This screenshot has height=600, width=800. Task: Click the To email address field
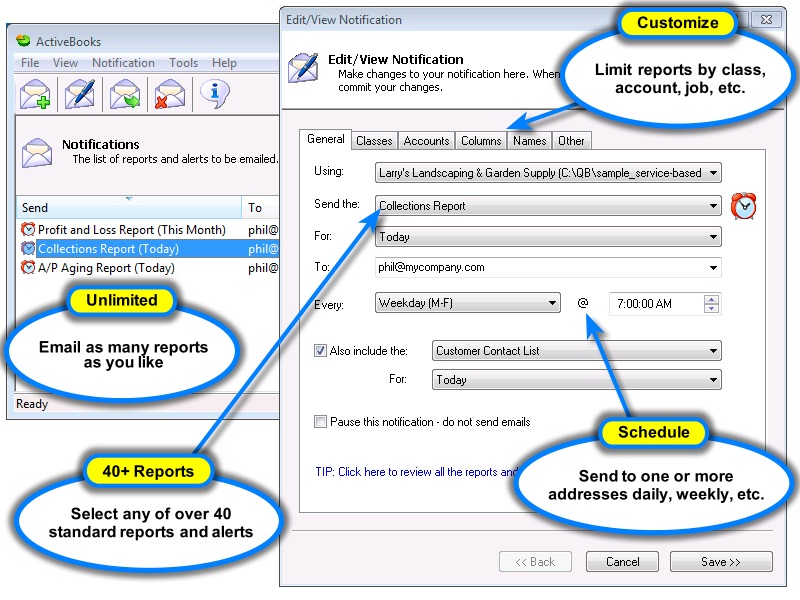click(548, 267)
